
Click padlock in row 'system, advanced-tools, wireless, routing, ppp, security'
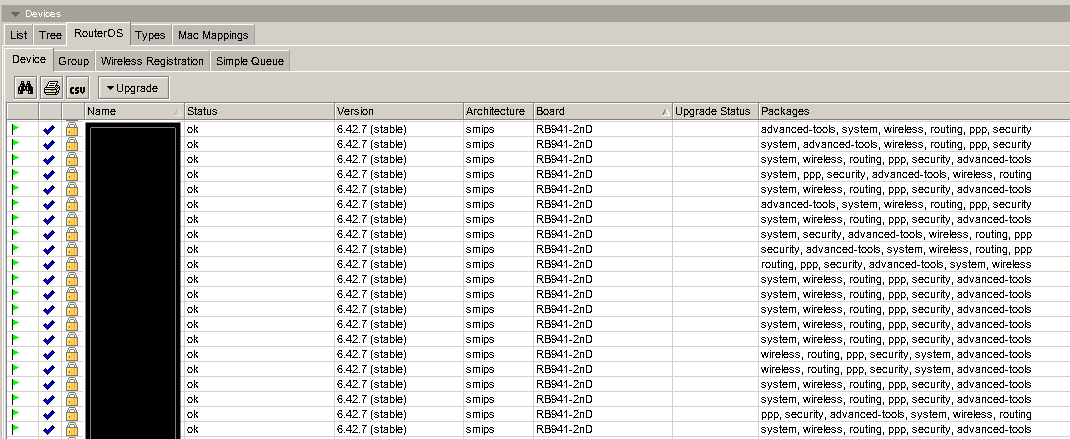pyautogui.click(x=72, y=144)
